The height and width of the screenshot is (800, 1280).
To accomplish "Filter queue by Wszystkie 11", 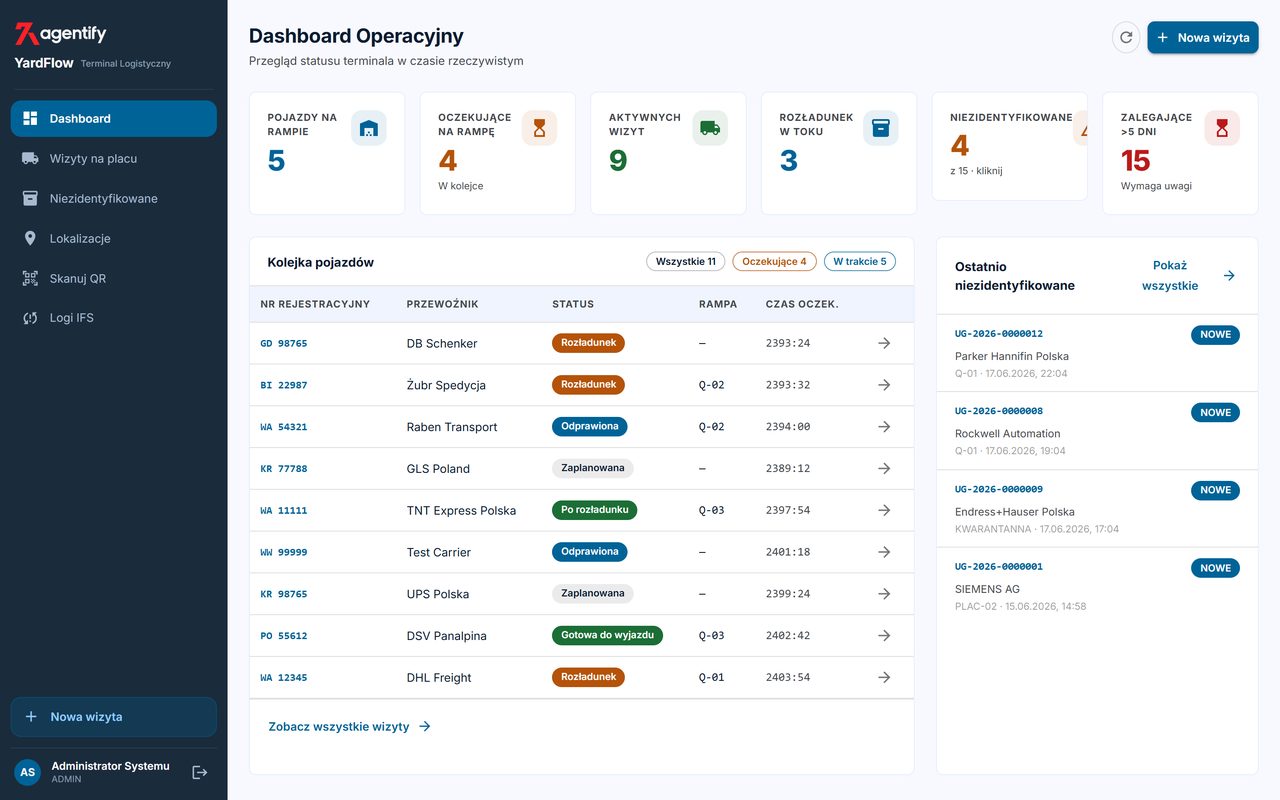I will pyautogui.click(x=686, y=262).
